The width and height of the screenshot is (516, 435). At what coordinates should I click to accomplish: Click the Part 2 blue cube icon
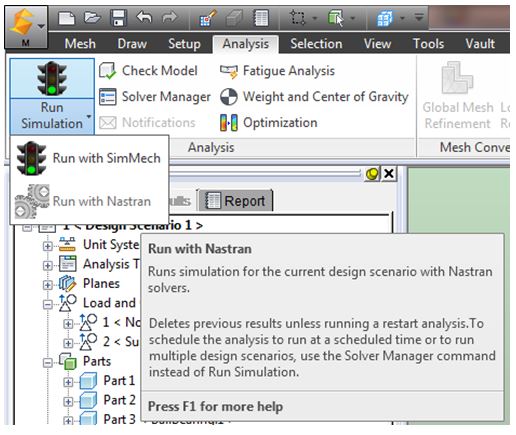88,400
